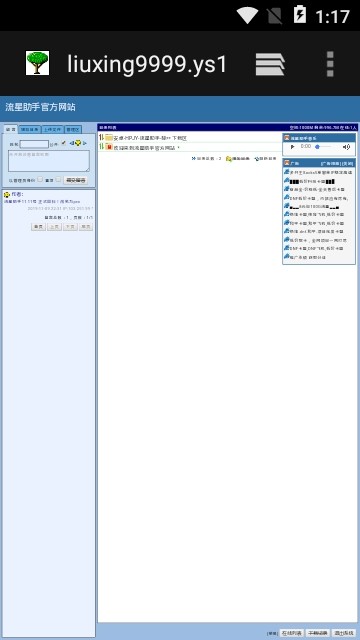Click the left arrow beside the smiley
The width and height of the screenshot is (360, 640).
(71, 143)
